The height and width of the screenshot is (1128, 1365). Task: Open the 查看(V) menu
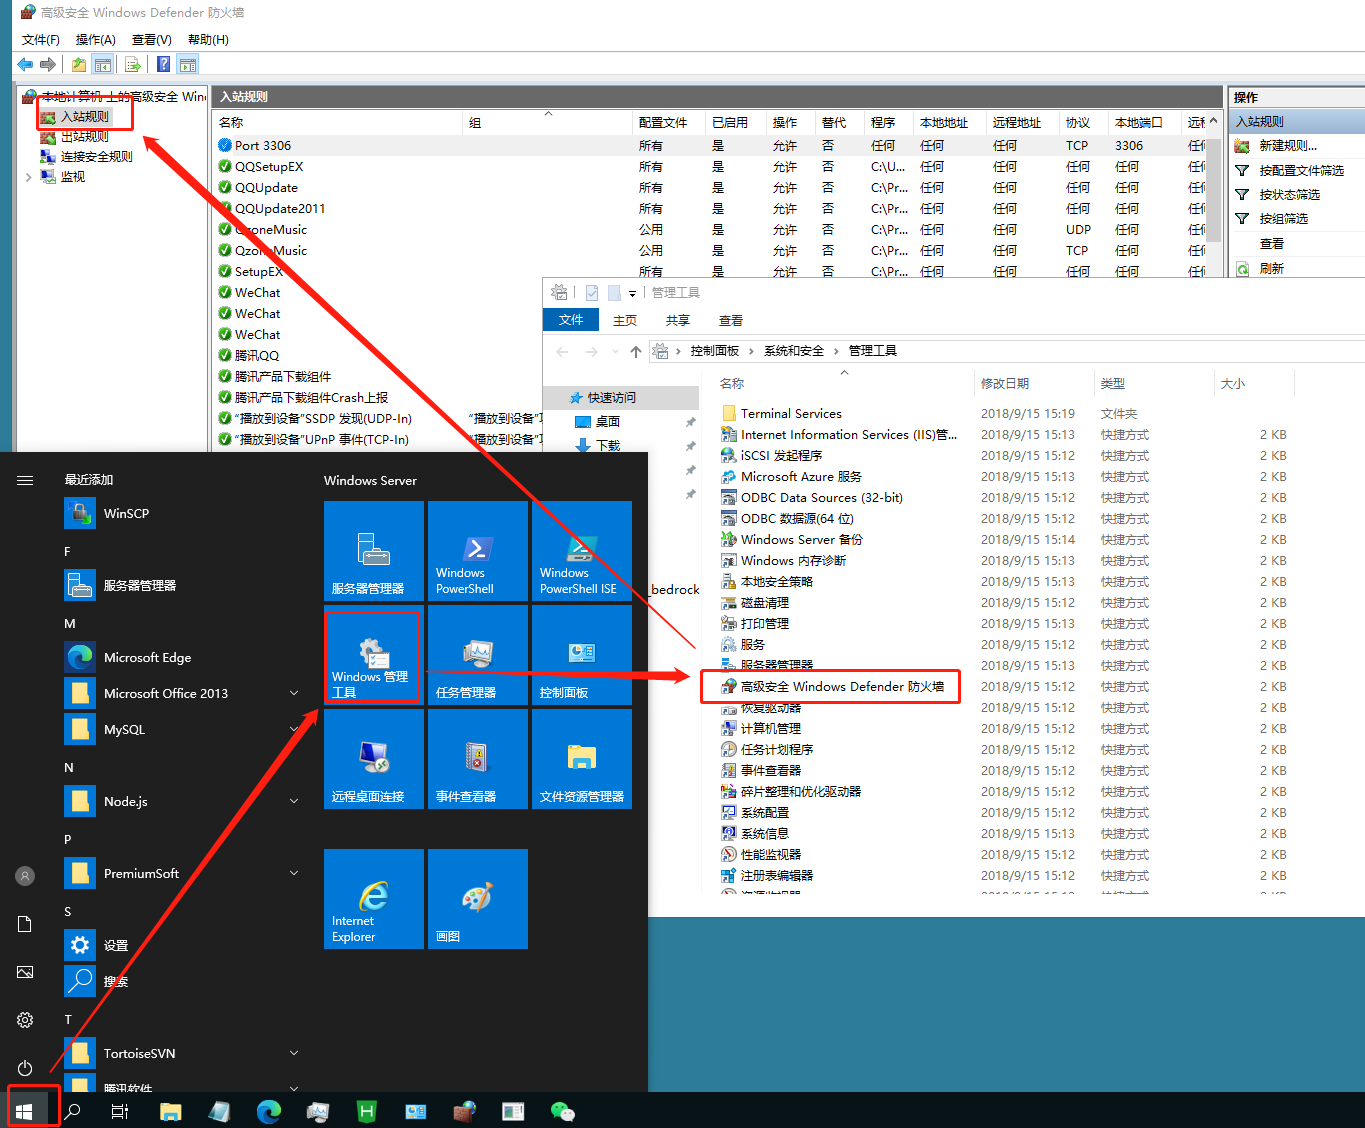tap(152, 40)
